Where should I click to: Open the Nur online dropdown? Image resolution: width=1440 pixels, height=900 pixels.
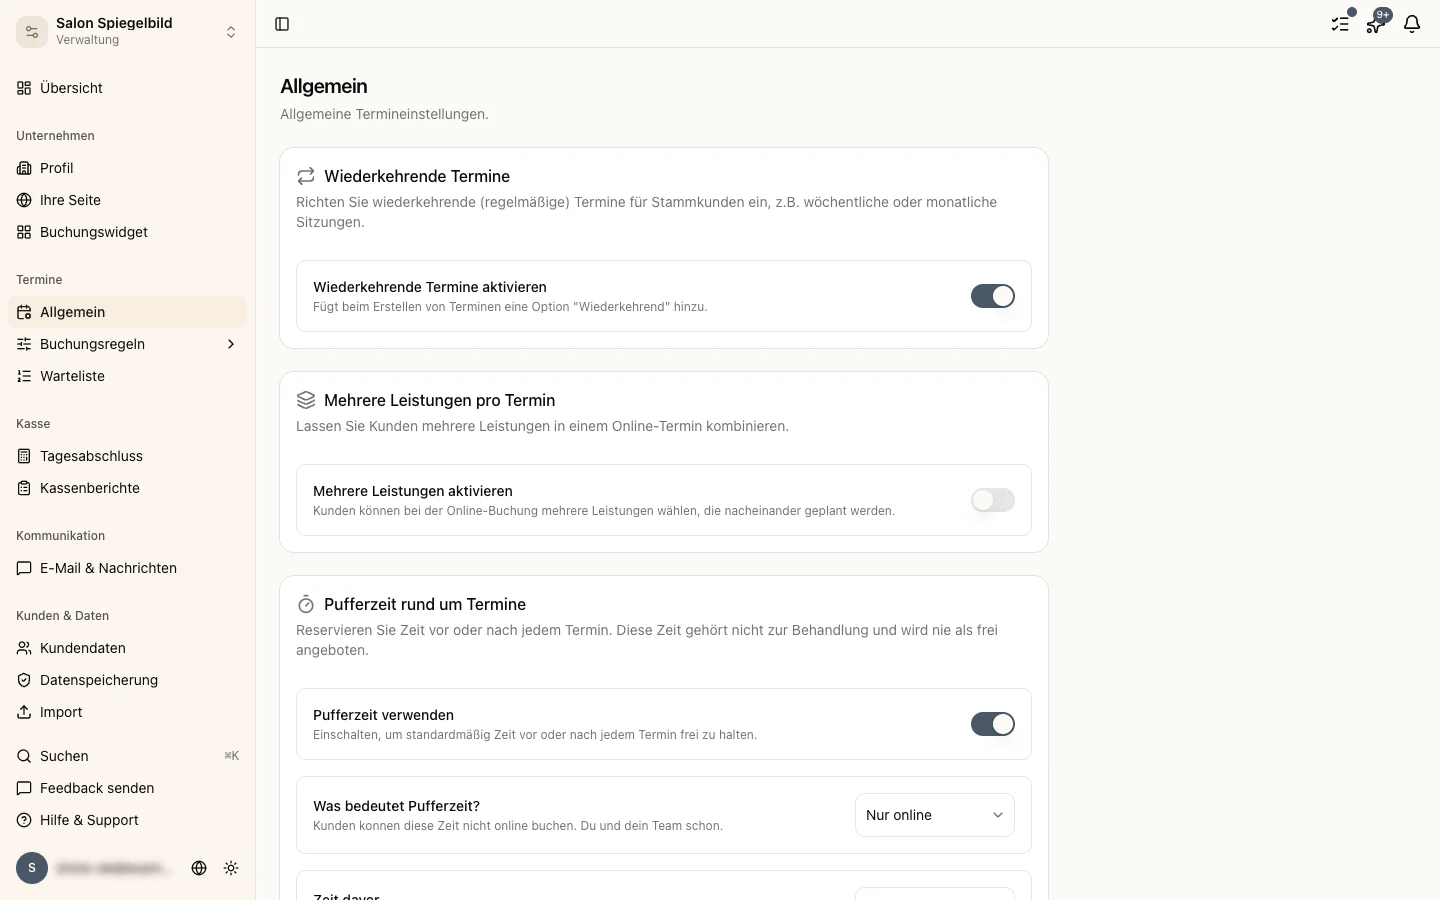click(935, 815)
